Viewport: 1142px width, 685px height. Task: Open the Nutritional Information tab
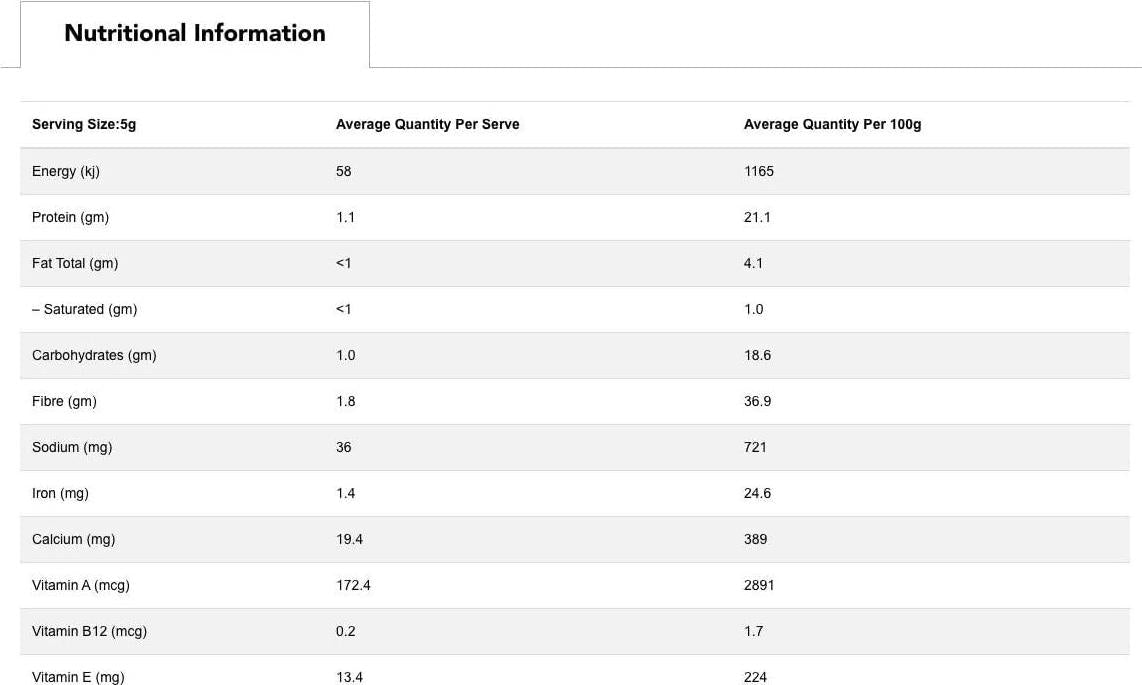(x=195, y=33)
